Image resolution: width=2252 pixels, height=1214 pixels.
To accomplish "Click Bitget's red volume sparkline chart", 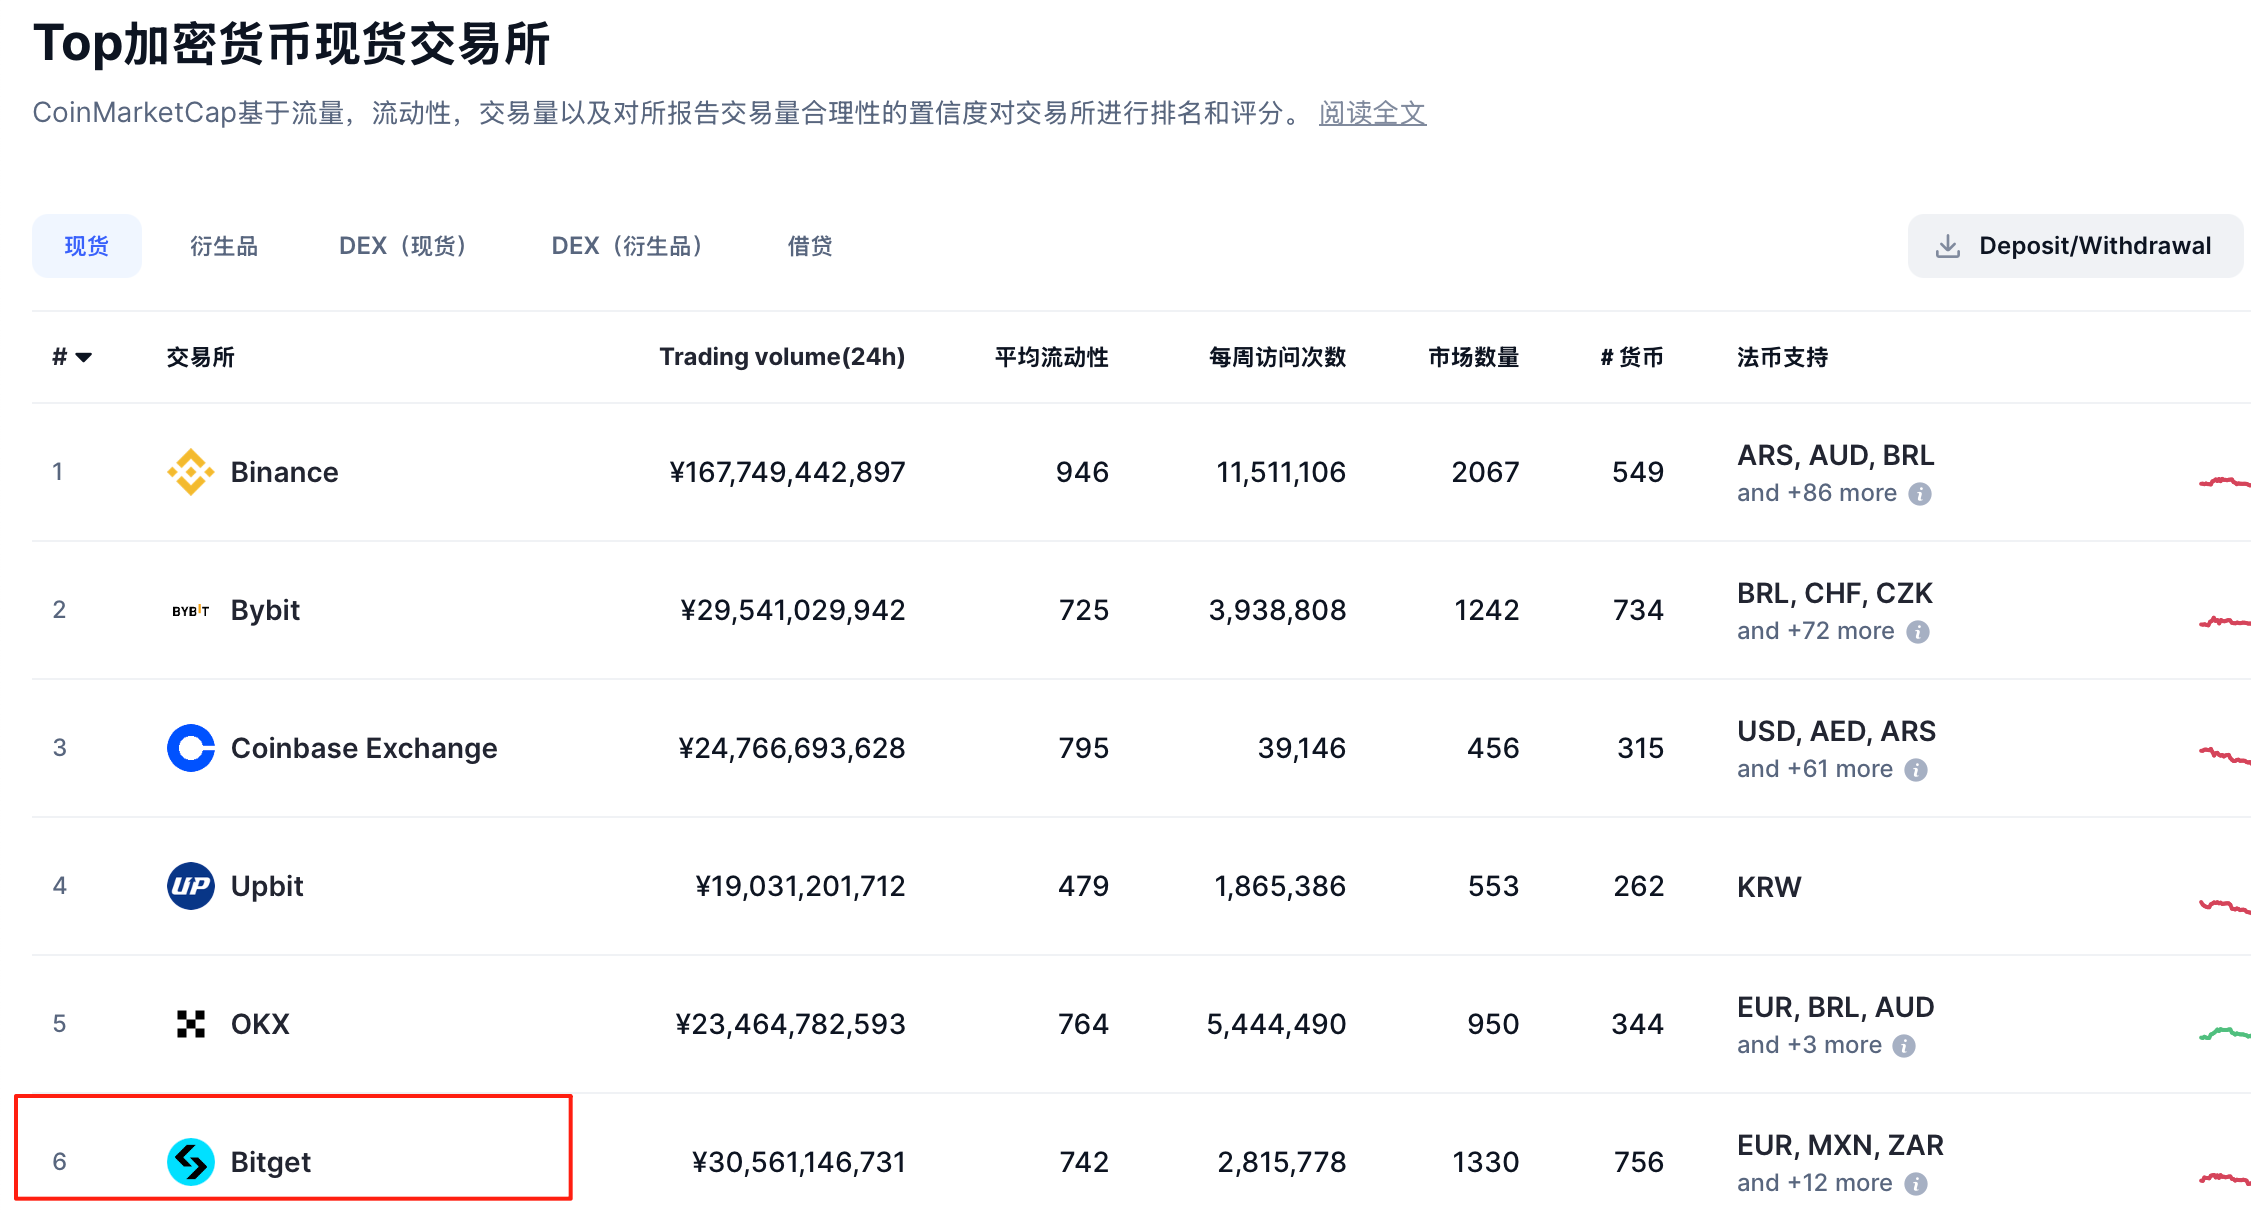I will (x=2225, y=1179).
